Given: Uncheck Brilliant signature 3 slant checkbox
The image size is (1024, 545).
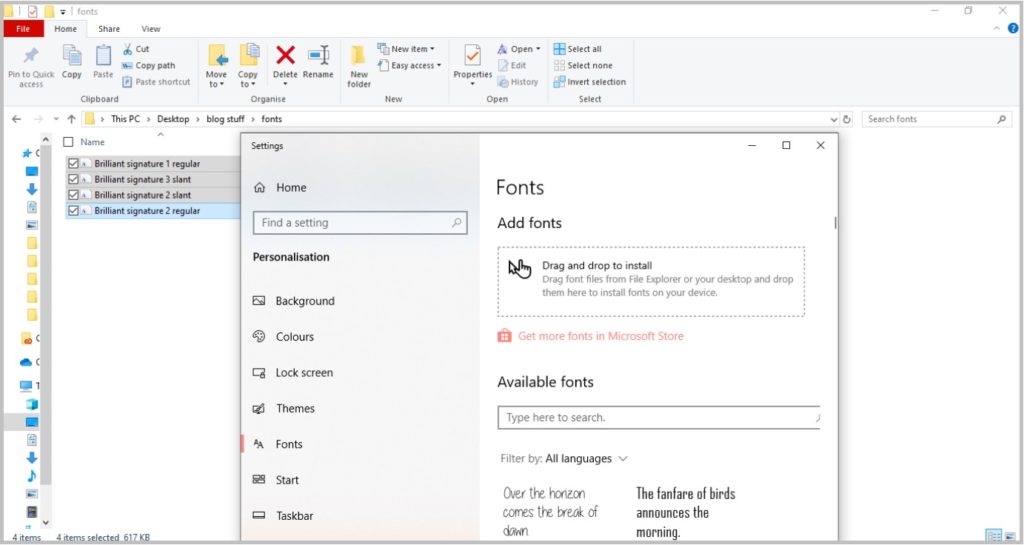Looking at the screenshot, I should [73, 179].
